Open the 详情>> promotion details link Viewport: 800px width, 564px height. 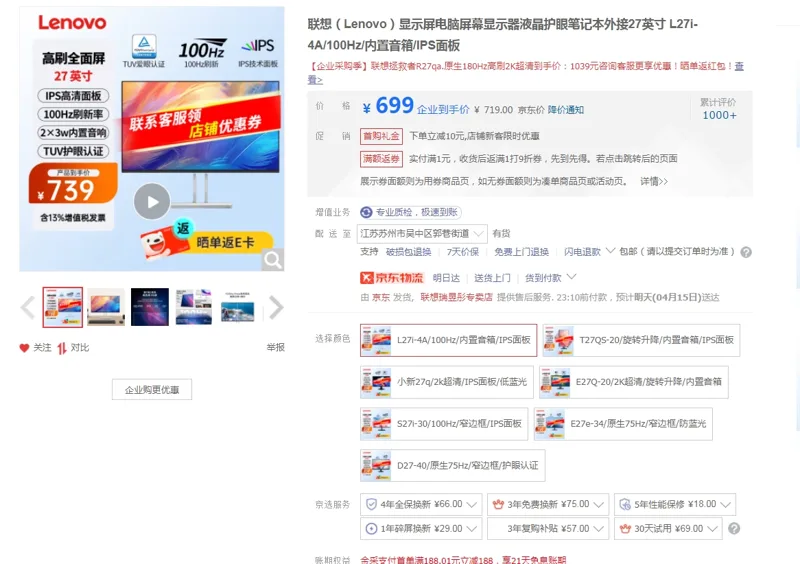pyautogui.click(x=654, y=181)
